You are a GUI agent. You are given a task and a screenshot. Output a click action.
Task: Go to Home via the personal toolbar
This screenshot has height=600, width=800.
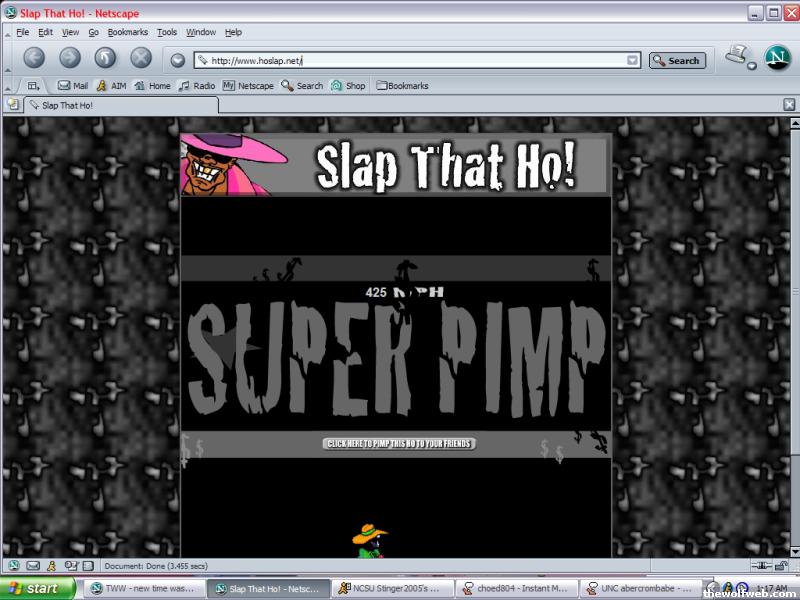[152, 86]
